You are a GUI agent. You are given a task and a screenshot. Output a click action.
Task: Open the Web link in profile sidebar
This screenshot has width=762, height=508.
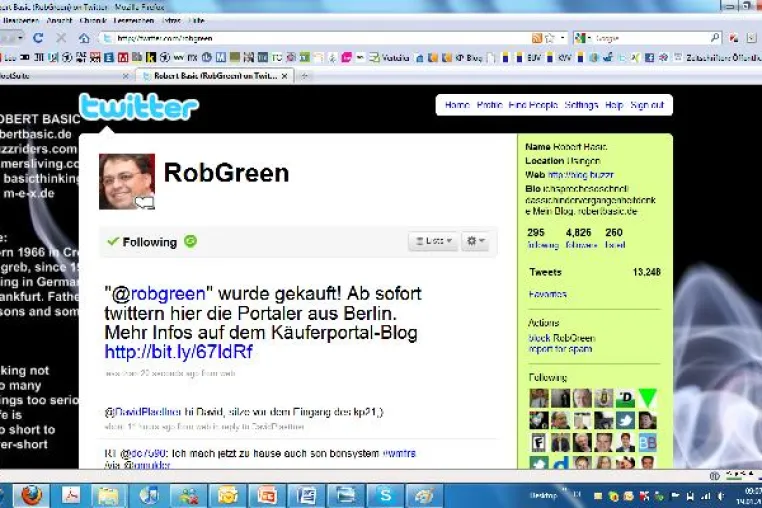coord(581,175)
